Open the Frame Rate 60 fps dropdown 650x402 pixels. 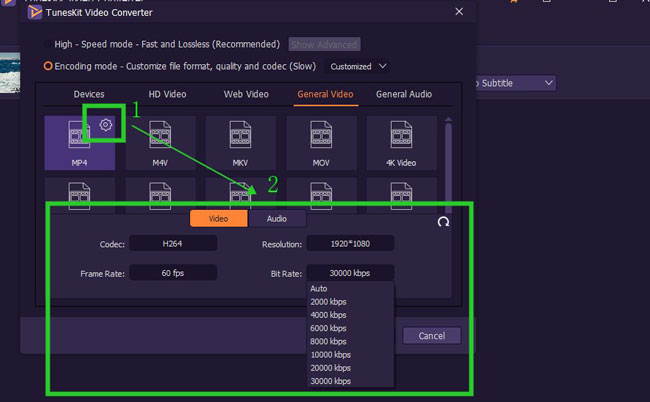click(x=173, y=273)
